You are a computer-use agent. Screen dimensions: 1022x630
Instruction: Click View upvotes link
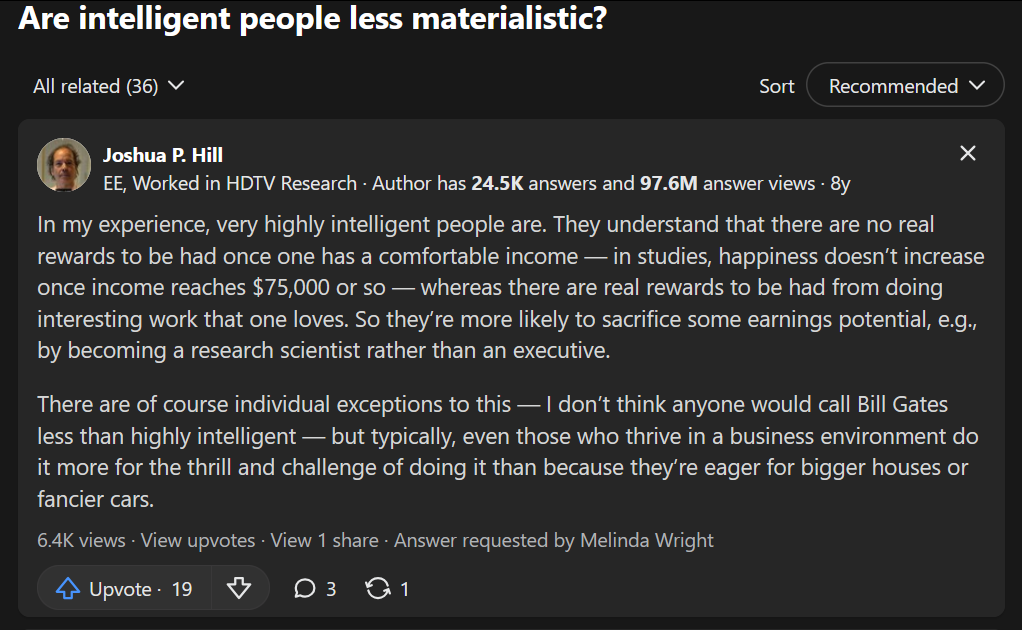tap(198, 540)
